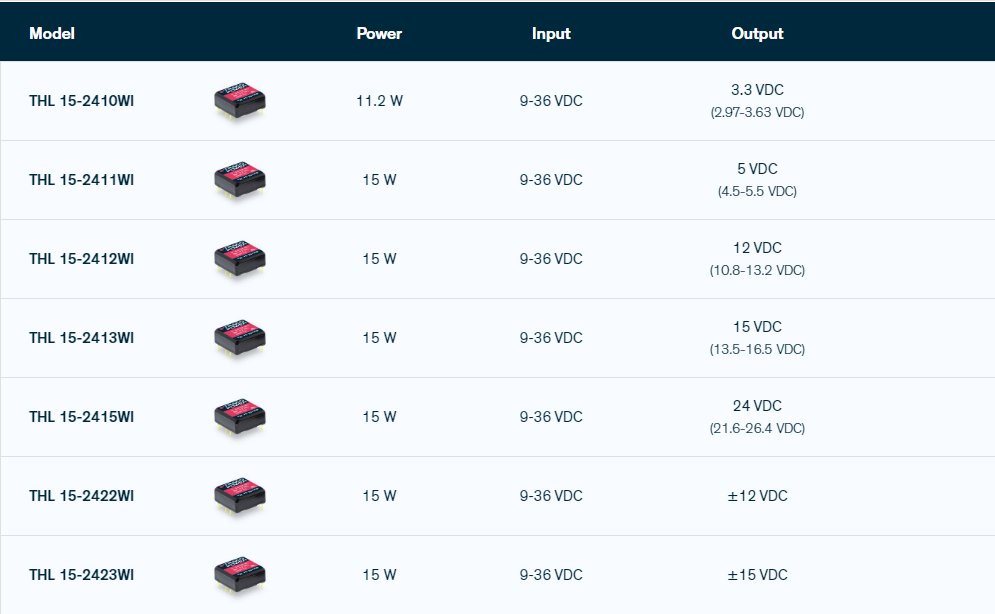Click the THL 15-2415WI model name
The image size is (995, 614).
click(x=81, y=417)
